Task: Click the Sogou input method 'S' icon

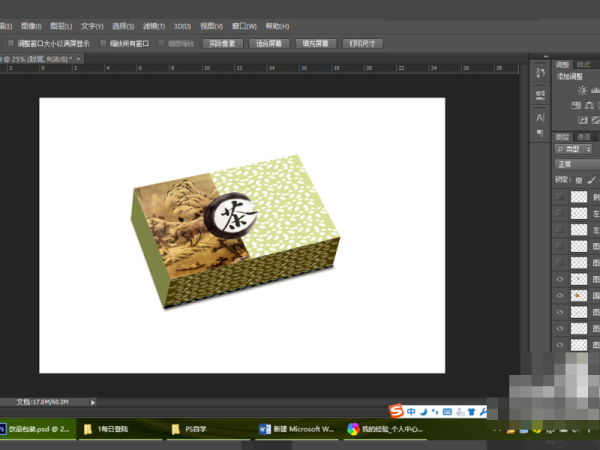Action: (397, 411)
